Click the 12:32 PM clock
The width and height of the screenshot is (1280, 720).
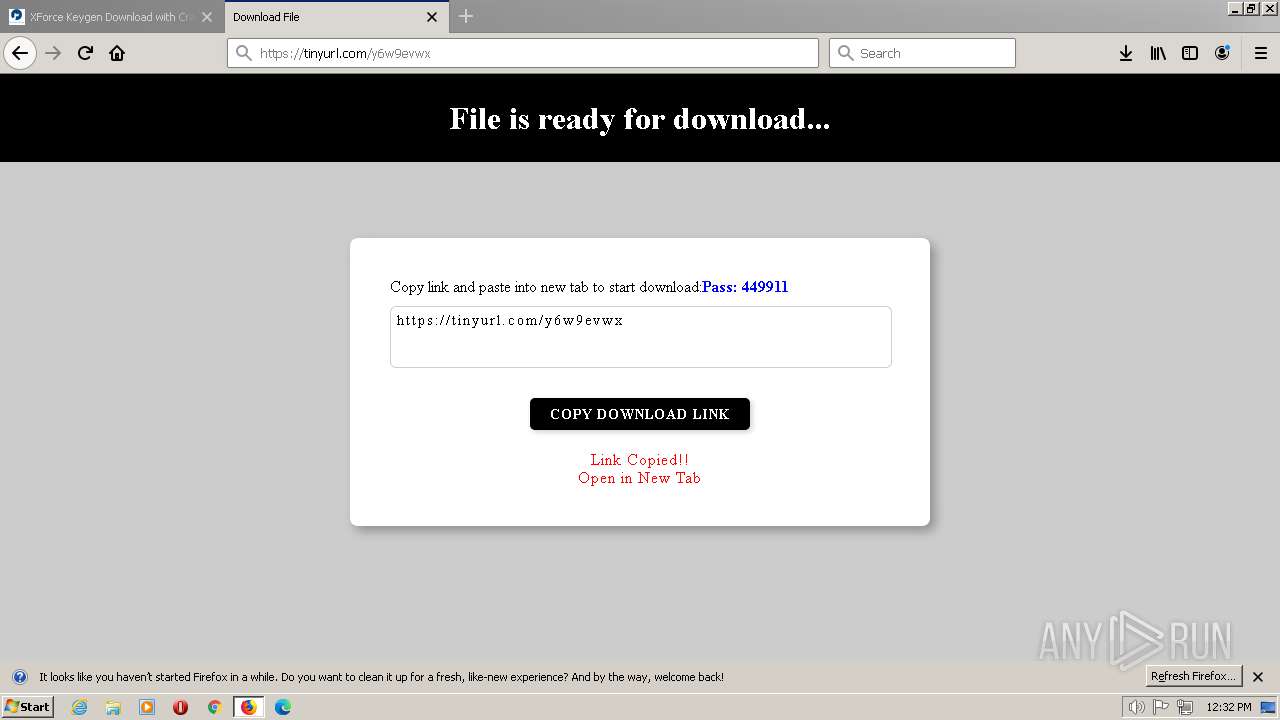click(1229, 707)
